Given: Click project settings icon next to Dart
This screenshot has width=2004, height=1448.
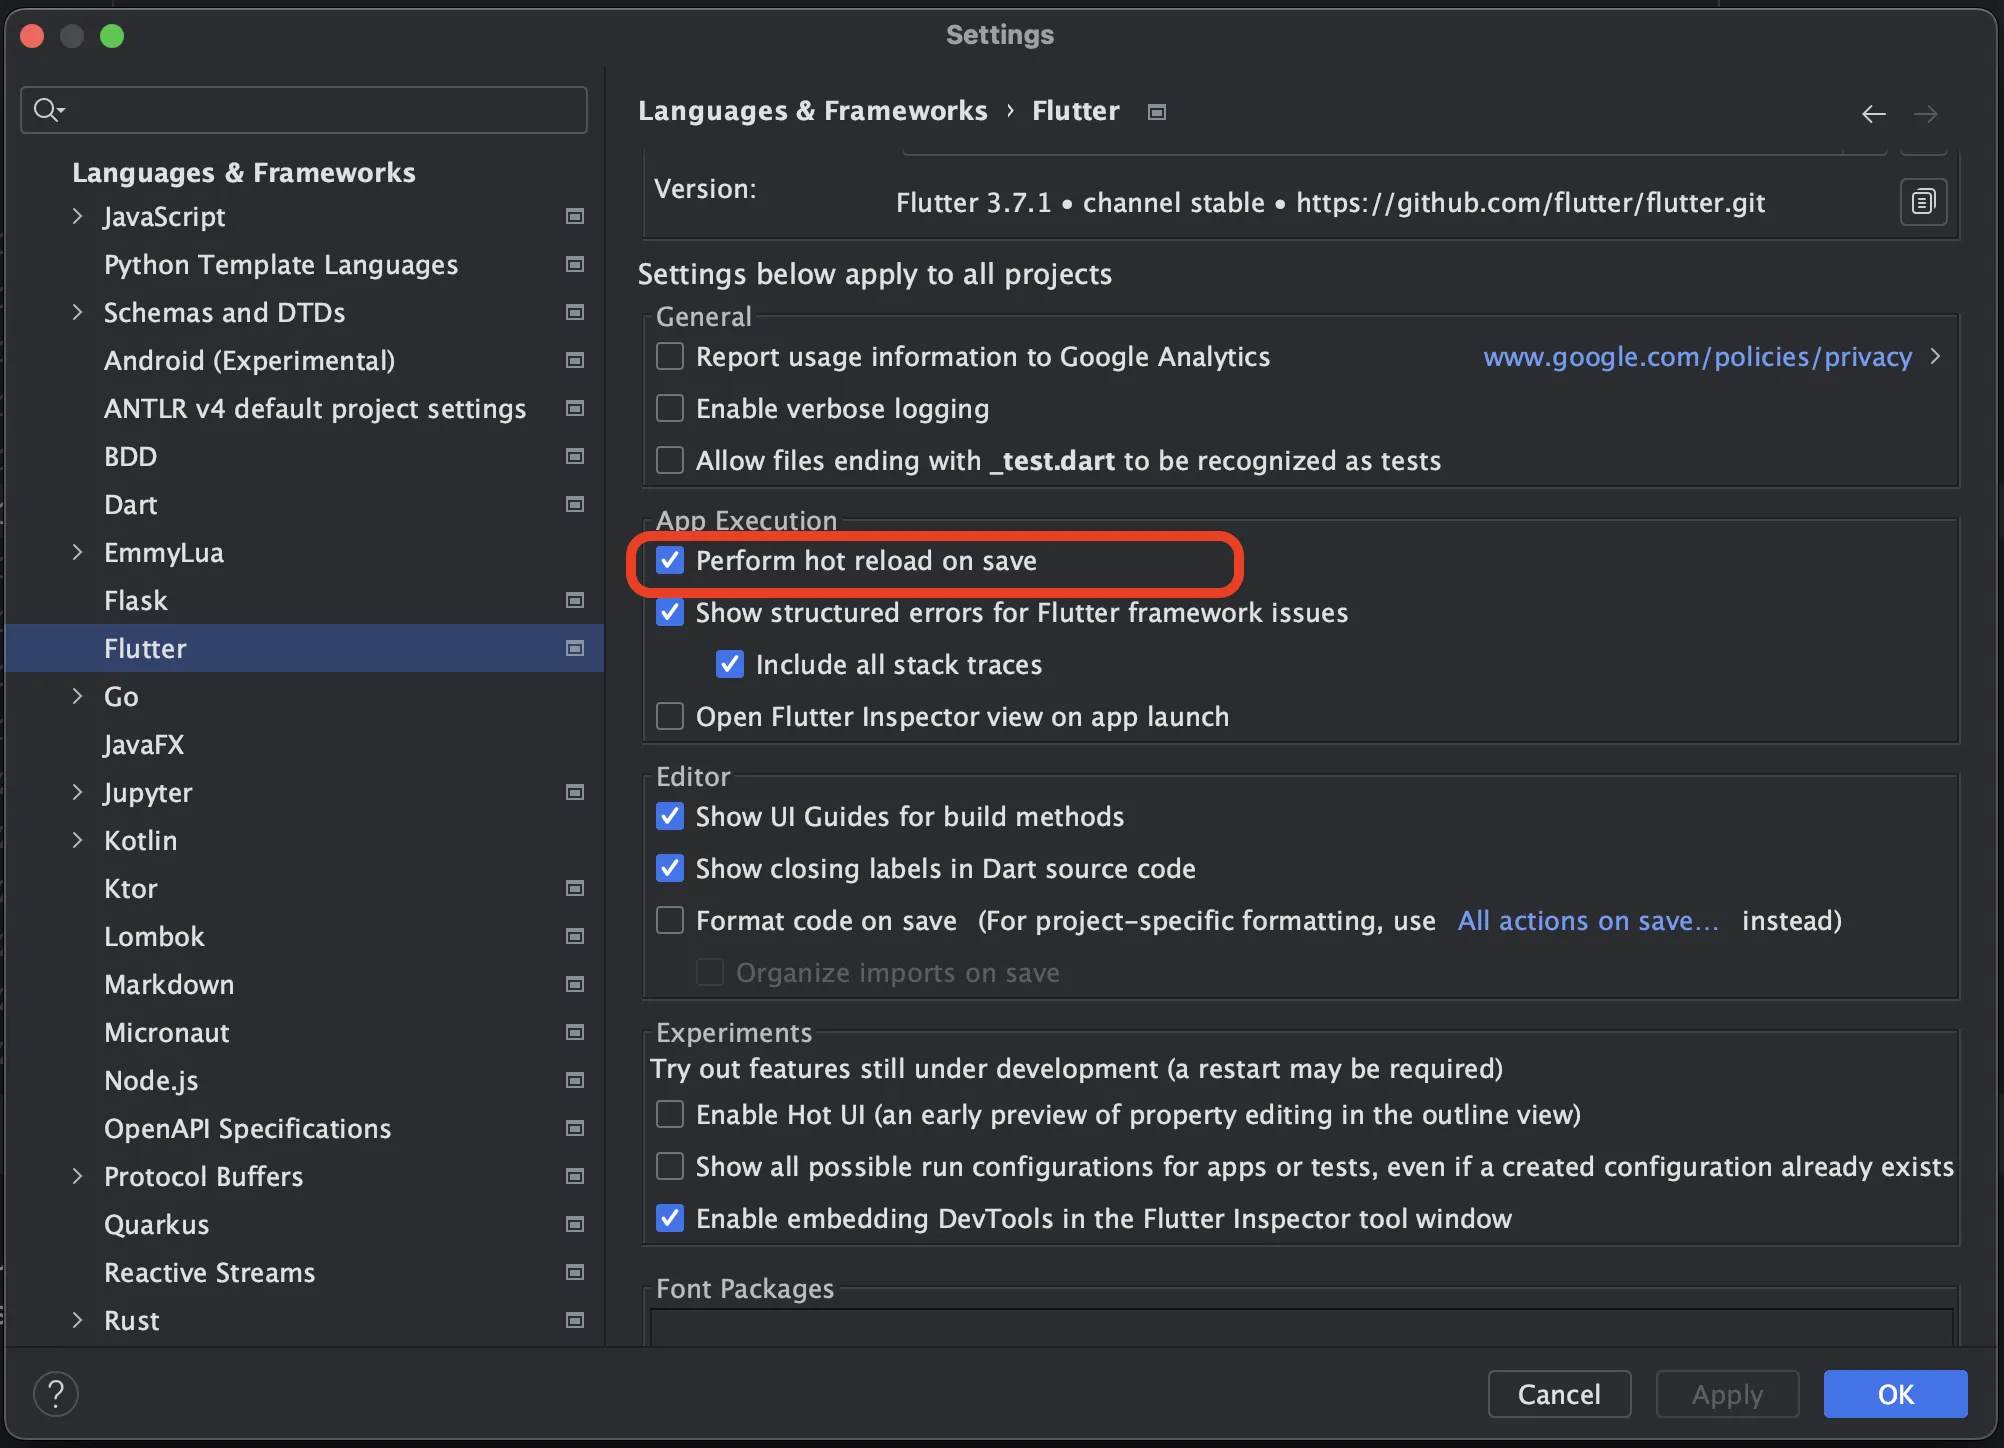Looking at the screenshot, I should click(x=575, y=504).
